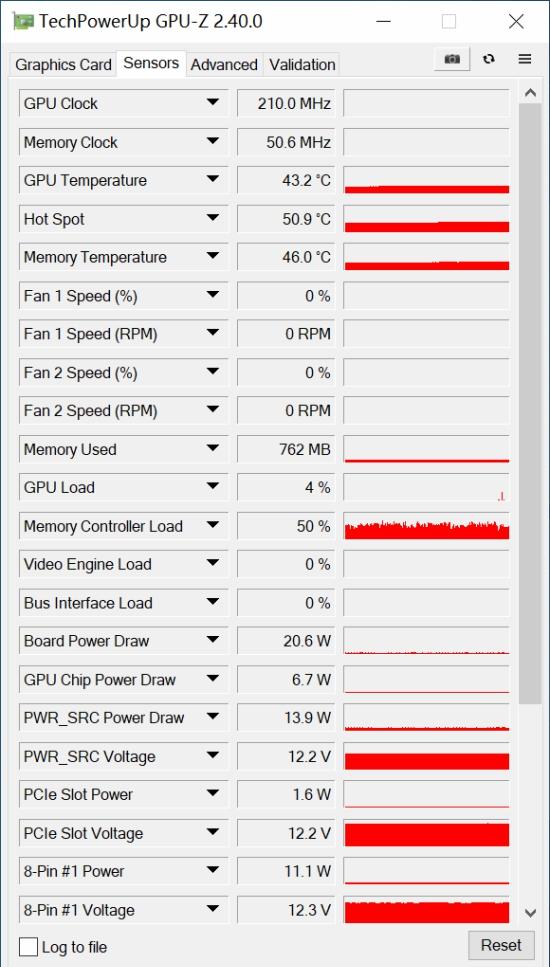Click the GPU-Z app icon in title bar
This screenshot has width=550, height=967.
[x=23, y=22]
